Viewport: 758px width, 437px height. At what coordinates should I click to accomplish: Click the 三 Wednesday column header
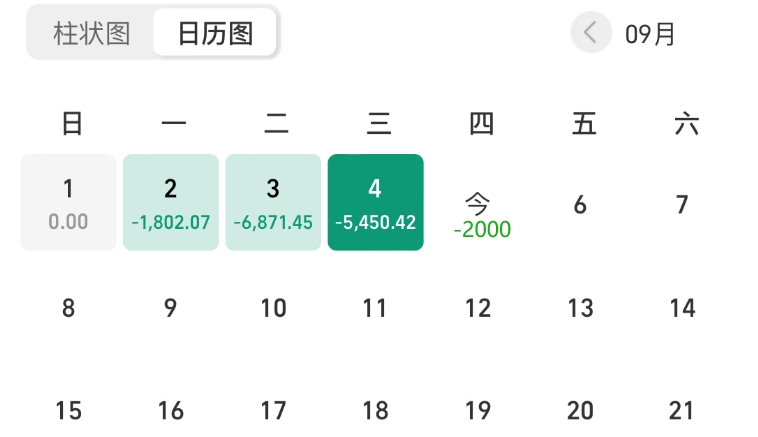coord(379,123)
